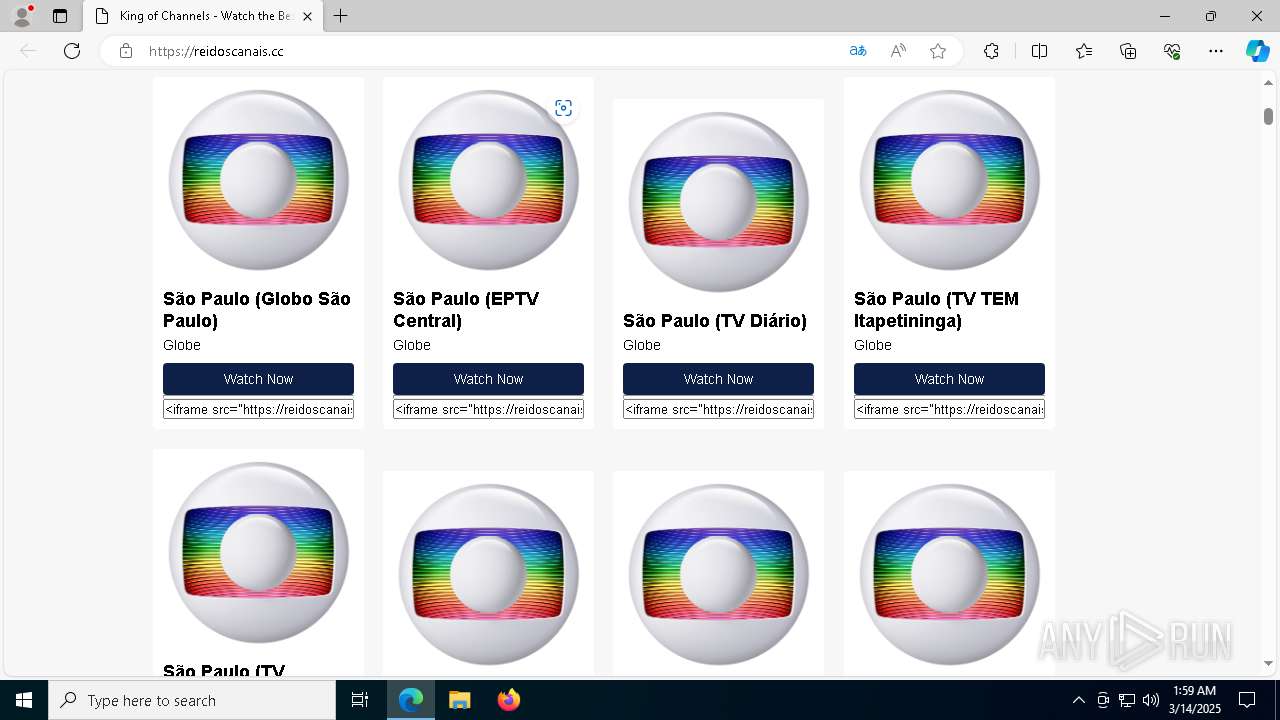
Task: Open Microsoft Edge from the taskbar
Action: pos(411,700)
